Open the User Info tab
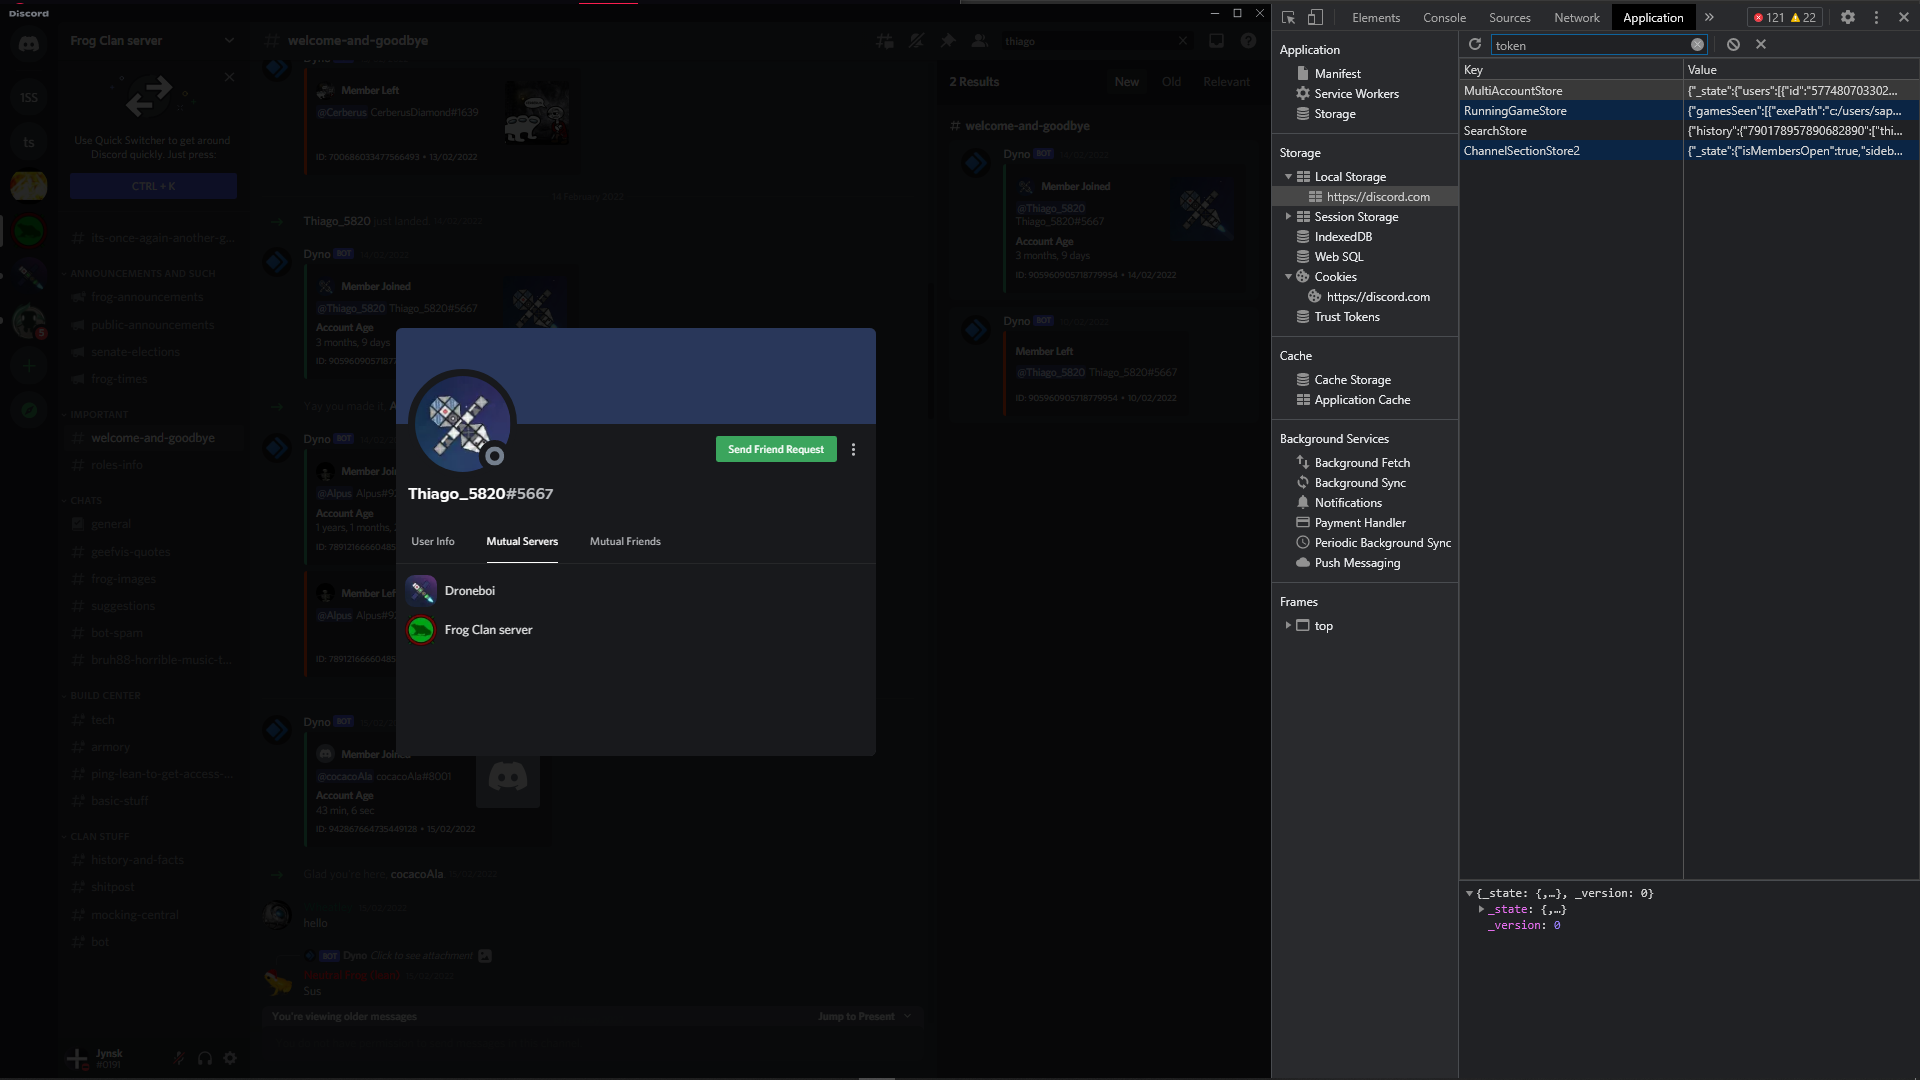 click(x=433, y=542)
